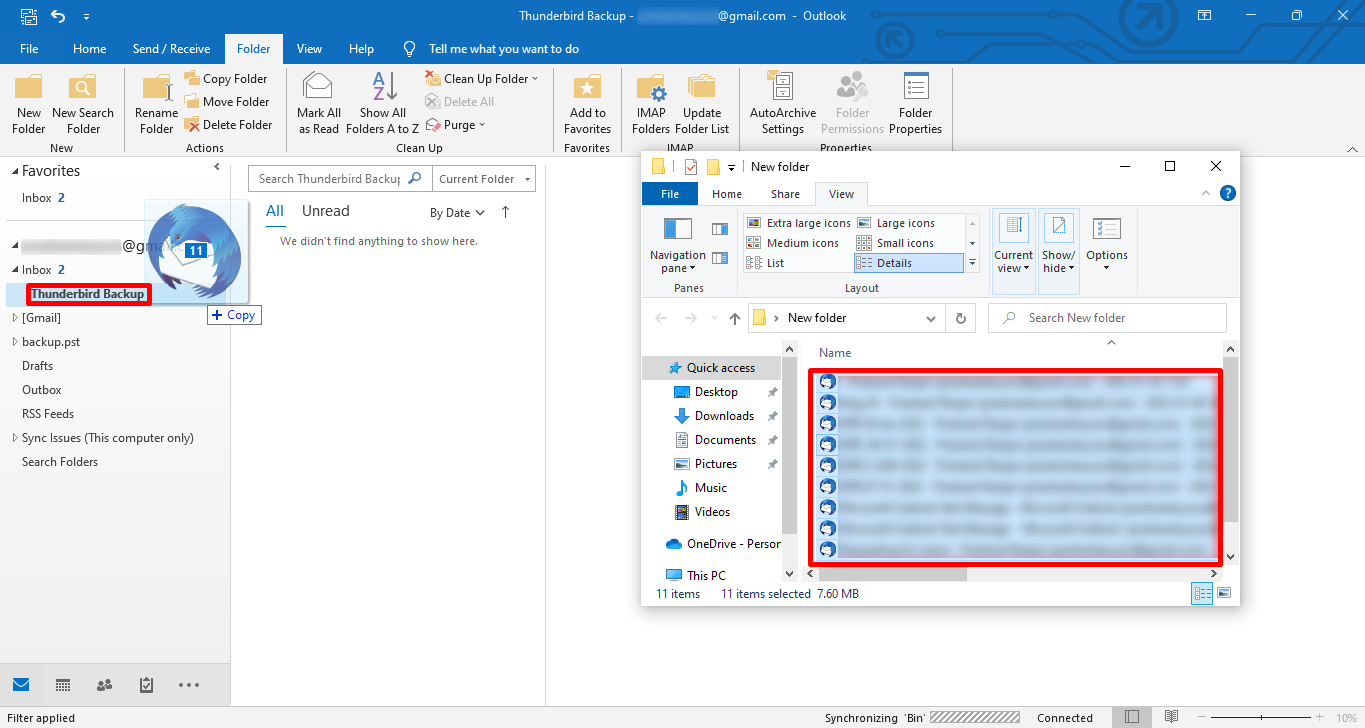Screen dimensions: 1365x728
Task: Collapse the Favorites section
Action: pos(15,172)
